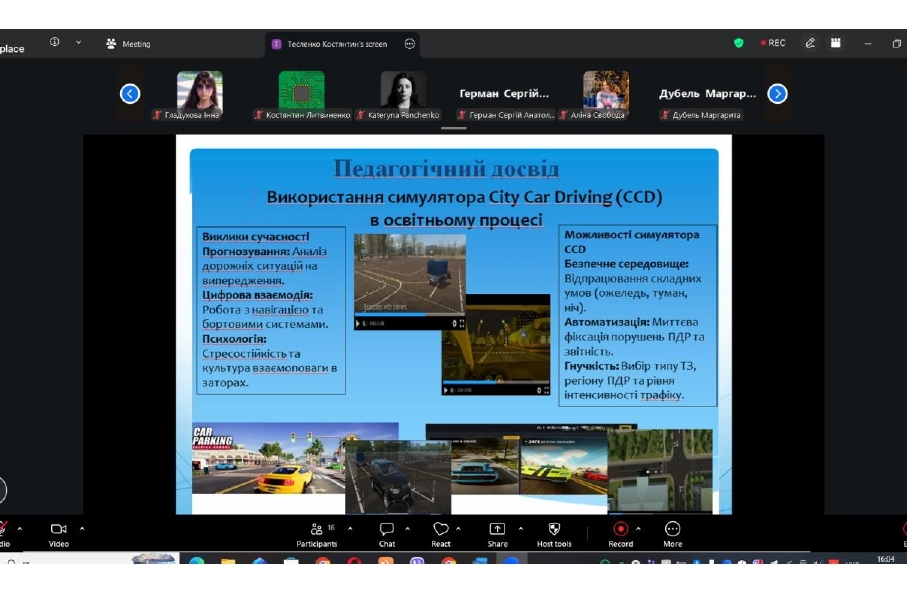Screen dimensions: 907x605
Task: Open the Participants panel
Action: 316,534
